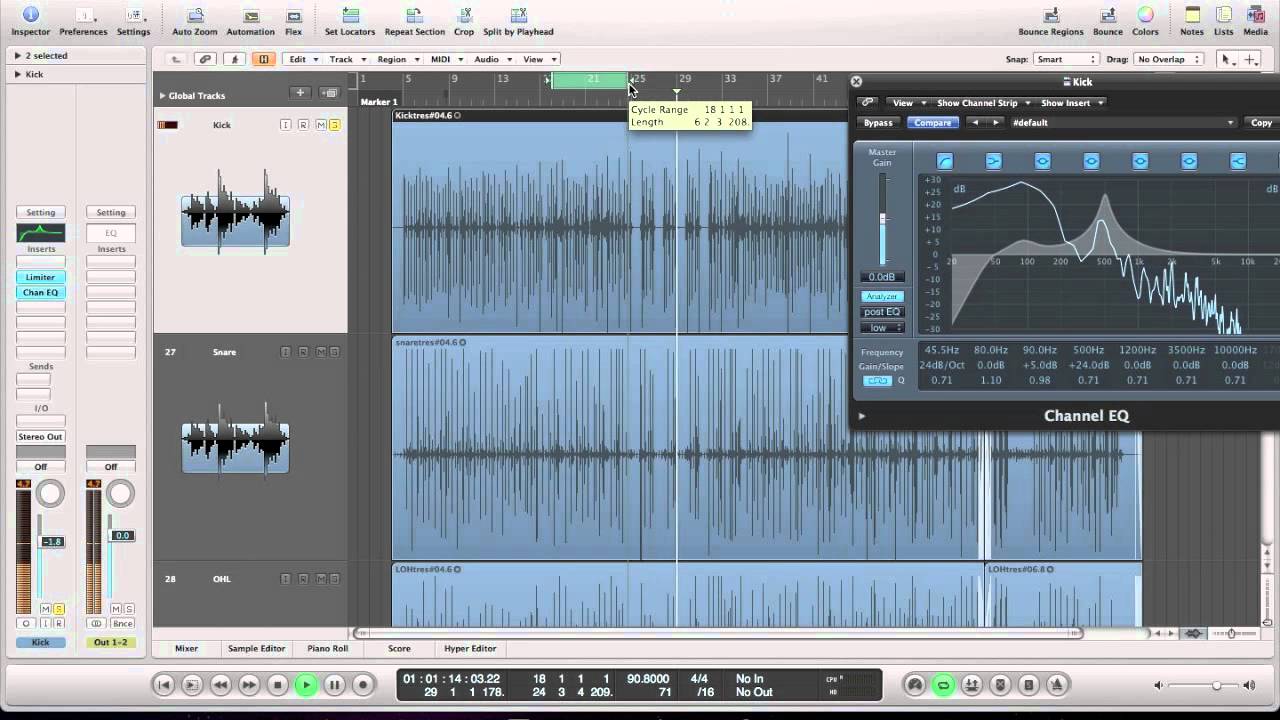Toggle Solo on the Kick track header
The width and height of the screenshot is (1280, 720).
[334, 125]
